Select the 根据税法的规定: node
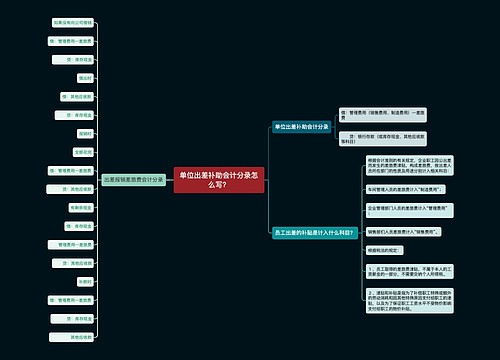The width and height of the screenshot is (500, 360). click(x=385, y=250)
